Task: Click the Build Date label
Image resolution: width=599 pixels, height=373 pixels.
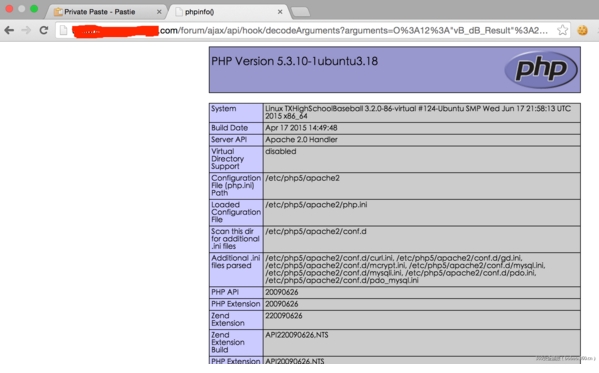Action: [230, 128]
